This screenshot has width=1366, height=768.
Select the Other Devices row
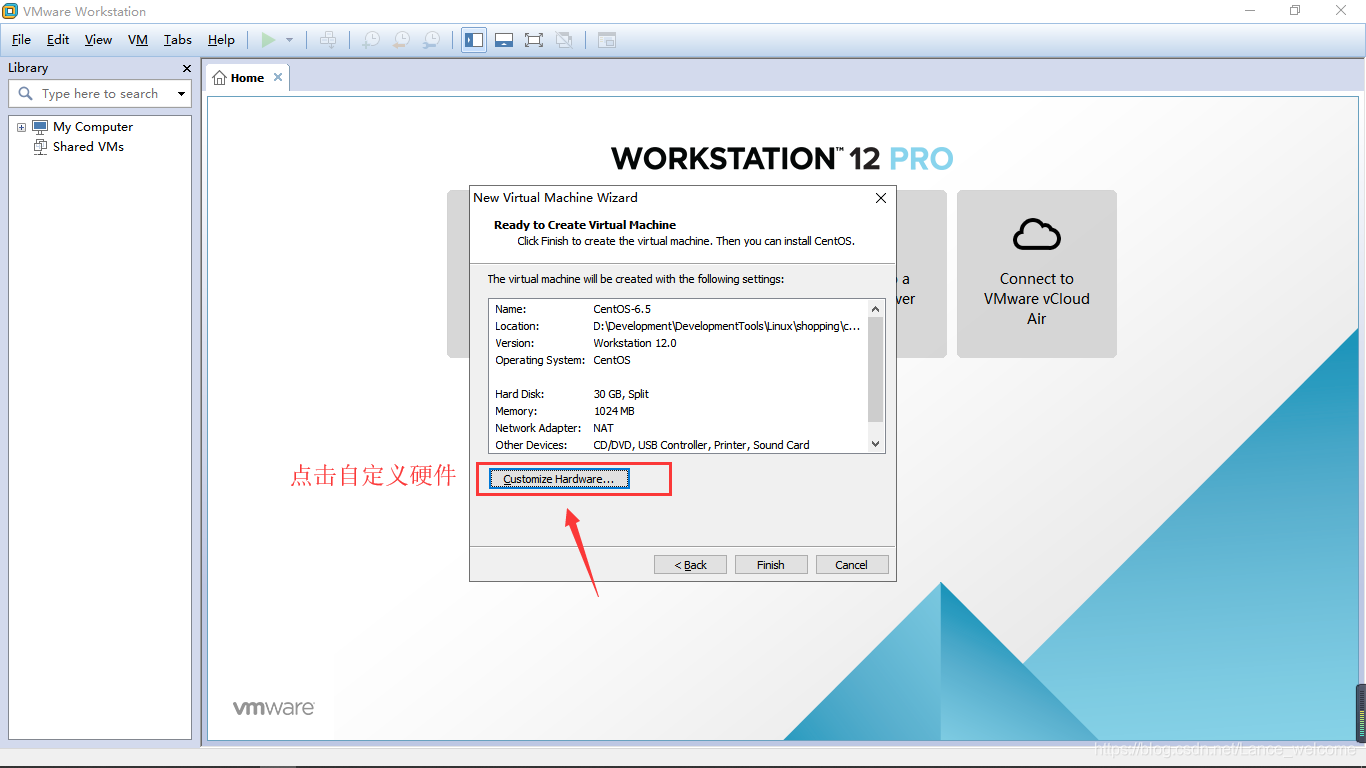(x=678, y=445)
